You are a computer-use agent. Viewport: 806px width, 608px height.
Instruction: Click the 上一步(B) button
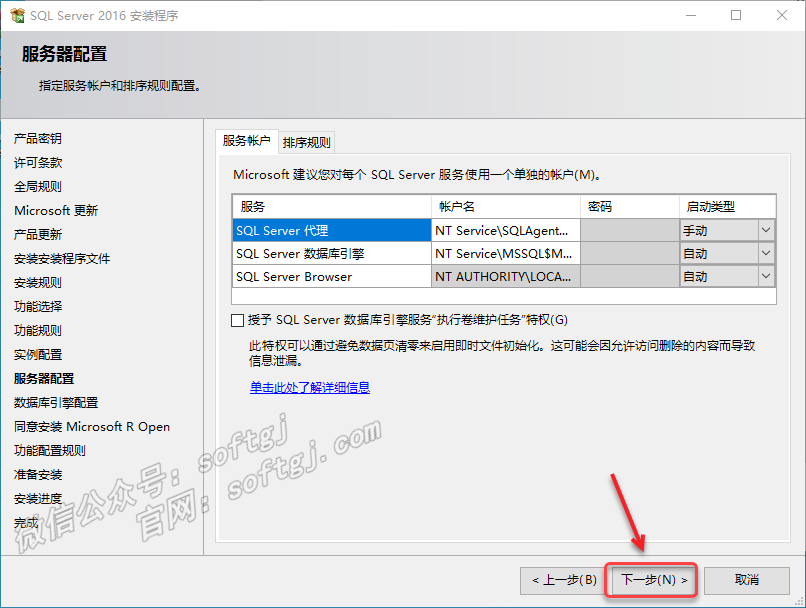click(564, 580)
